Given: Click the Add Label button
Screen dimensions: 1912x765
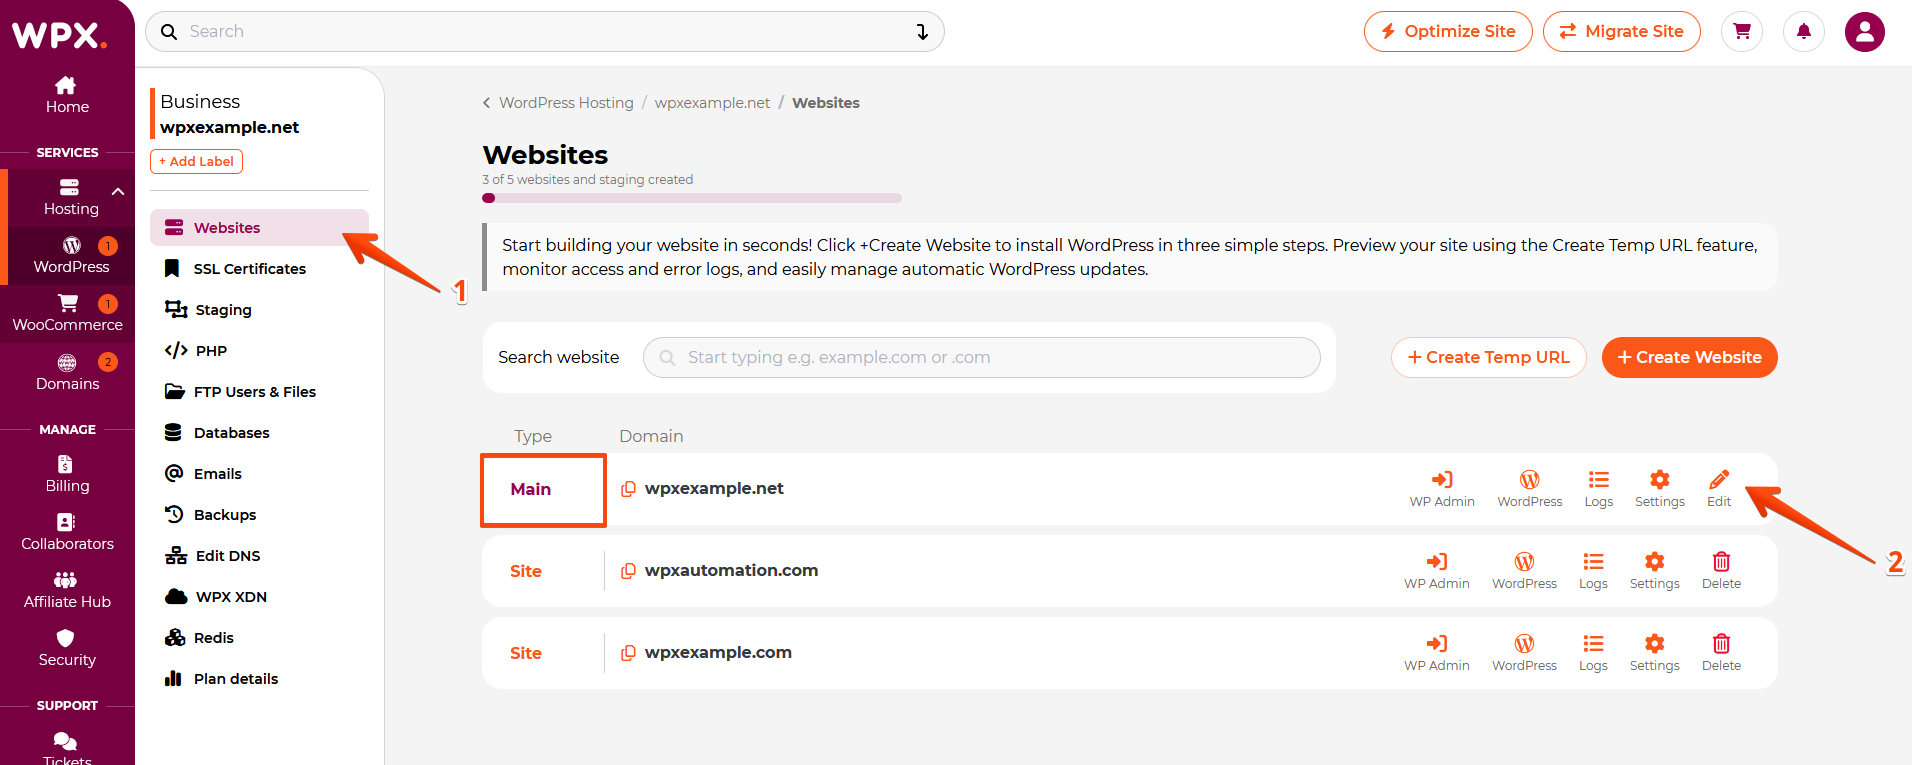Looking at the screenshot, I should tap(196, 161).
